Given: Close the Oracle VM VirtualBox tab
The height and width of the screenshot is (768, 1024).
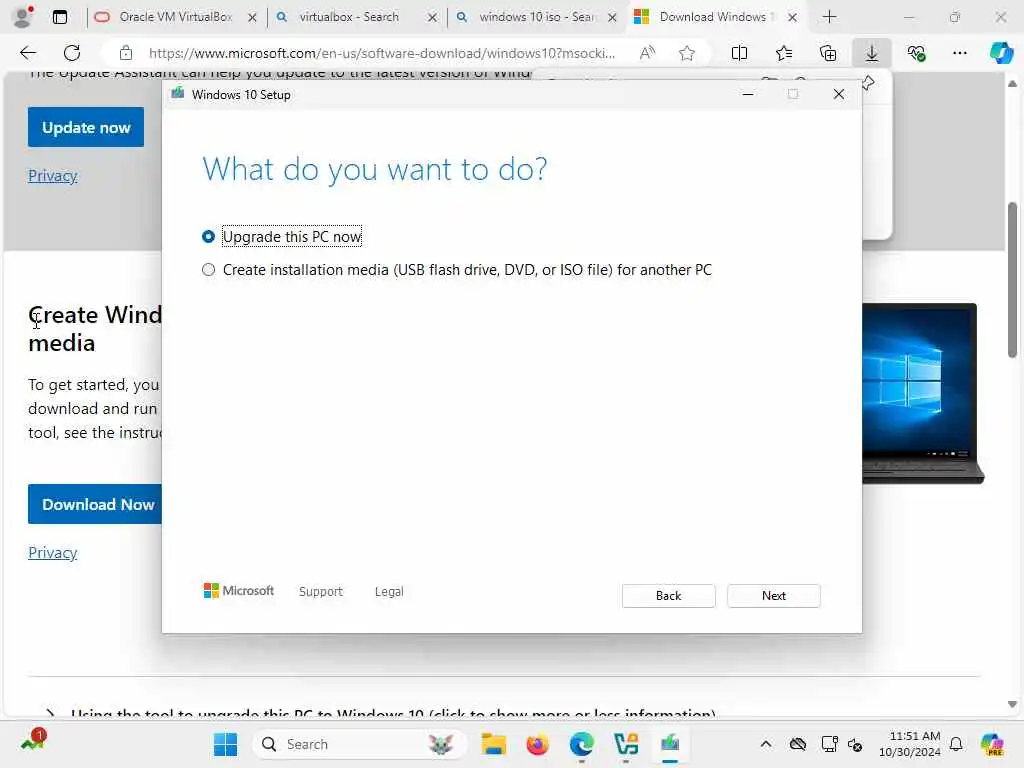Looking at the screenshot, I should (x=252, y=18).
